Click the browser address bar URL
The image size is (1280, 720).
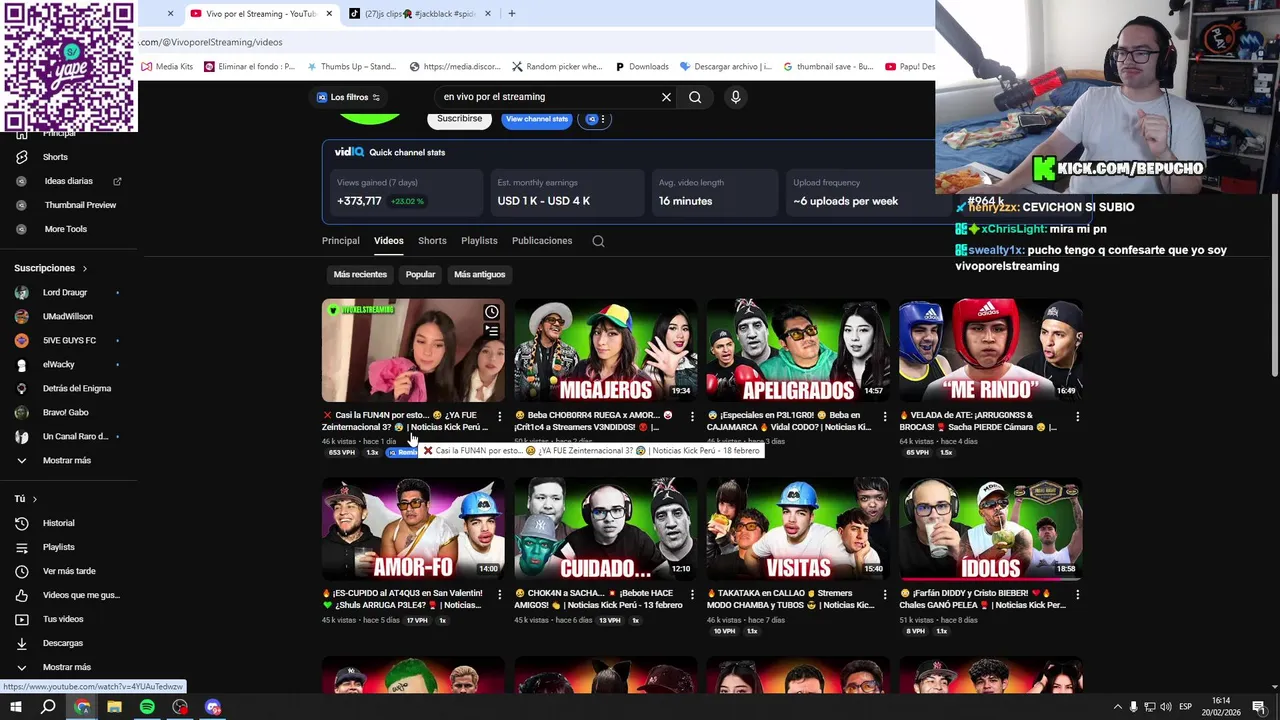pyautogui.click(x=212, y=42)
